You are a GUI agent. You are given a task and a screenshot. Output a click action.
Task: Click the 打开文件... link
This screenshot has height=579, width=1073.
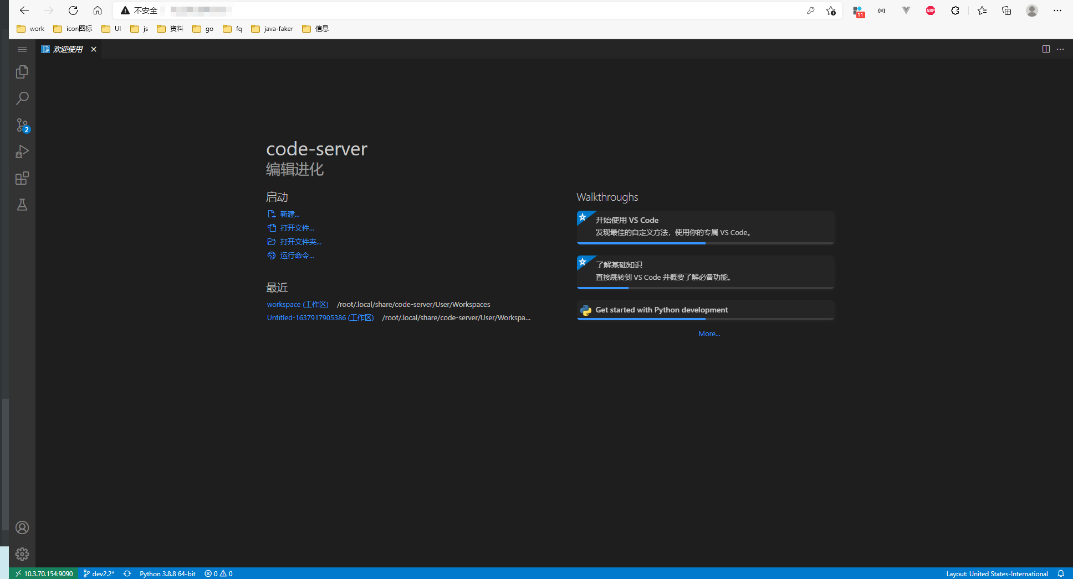tap(290, 228)
